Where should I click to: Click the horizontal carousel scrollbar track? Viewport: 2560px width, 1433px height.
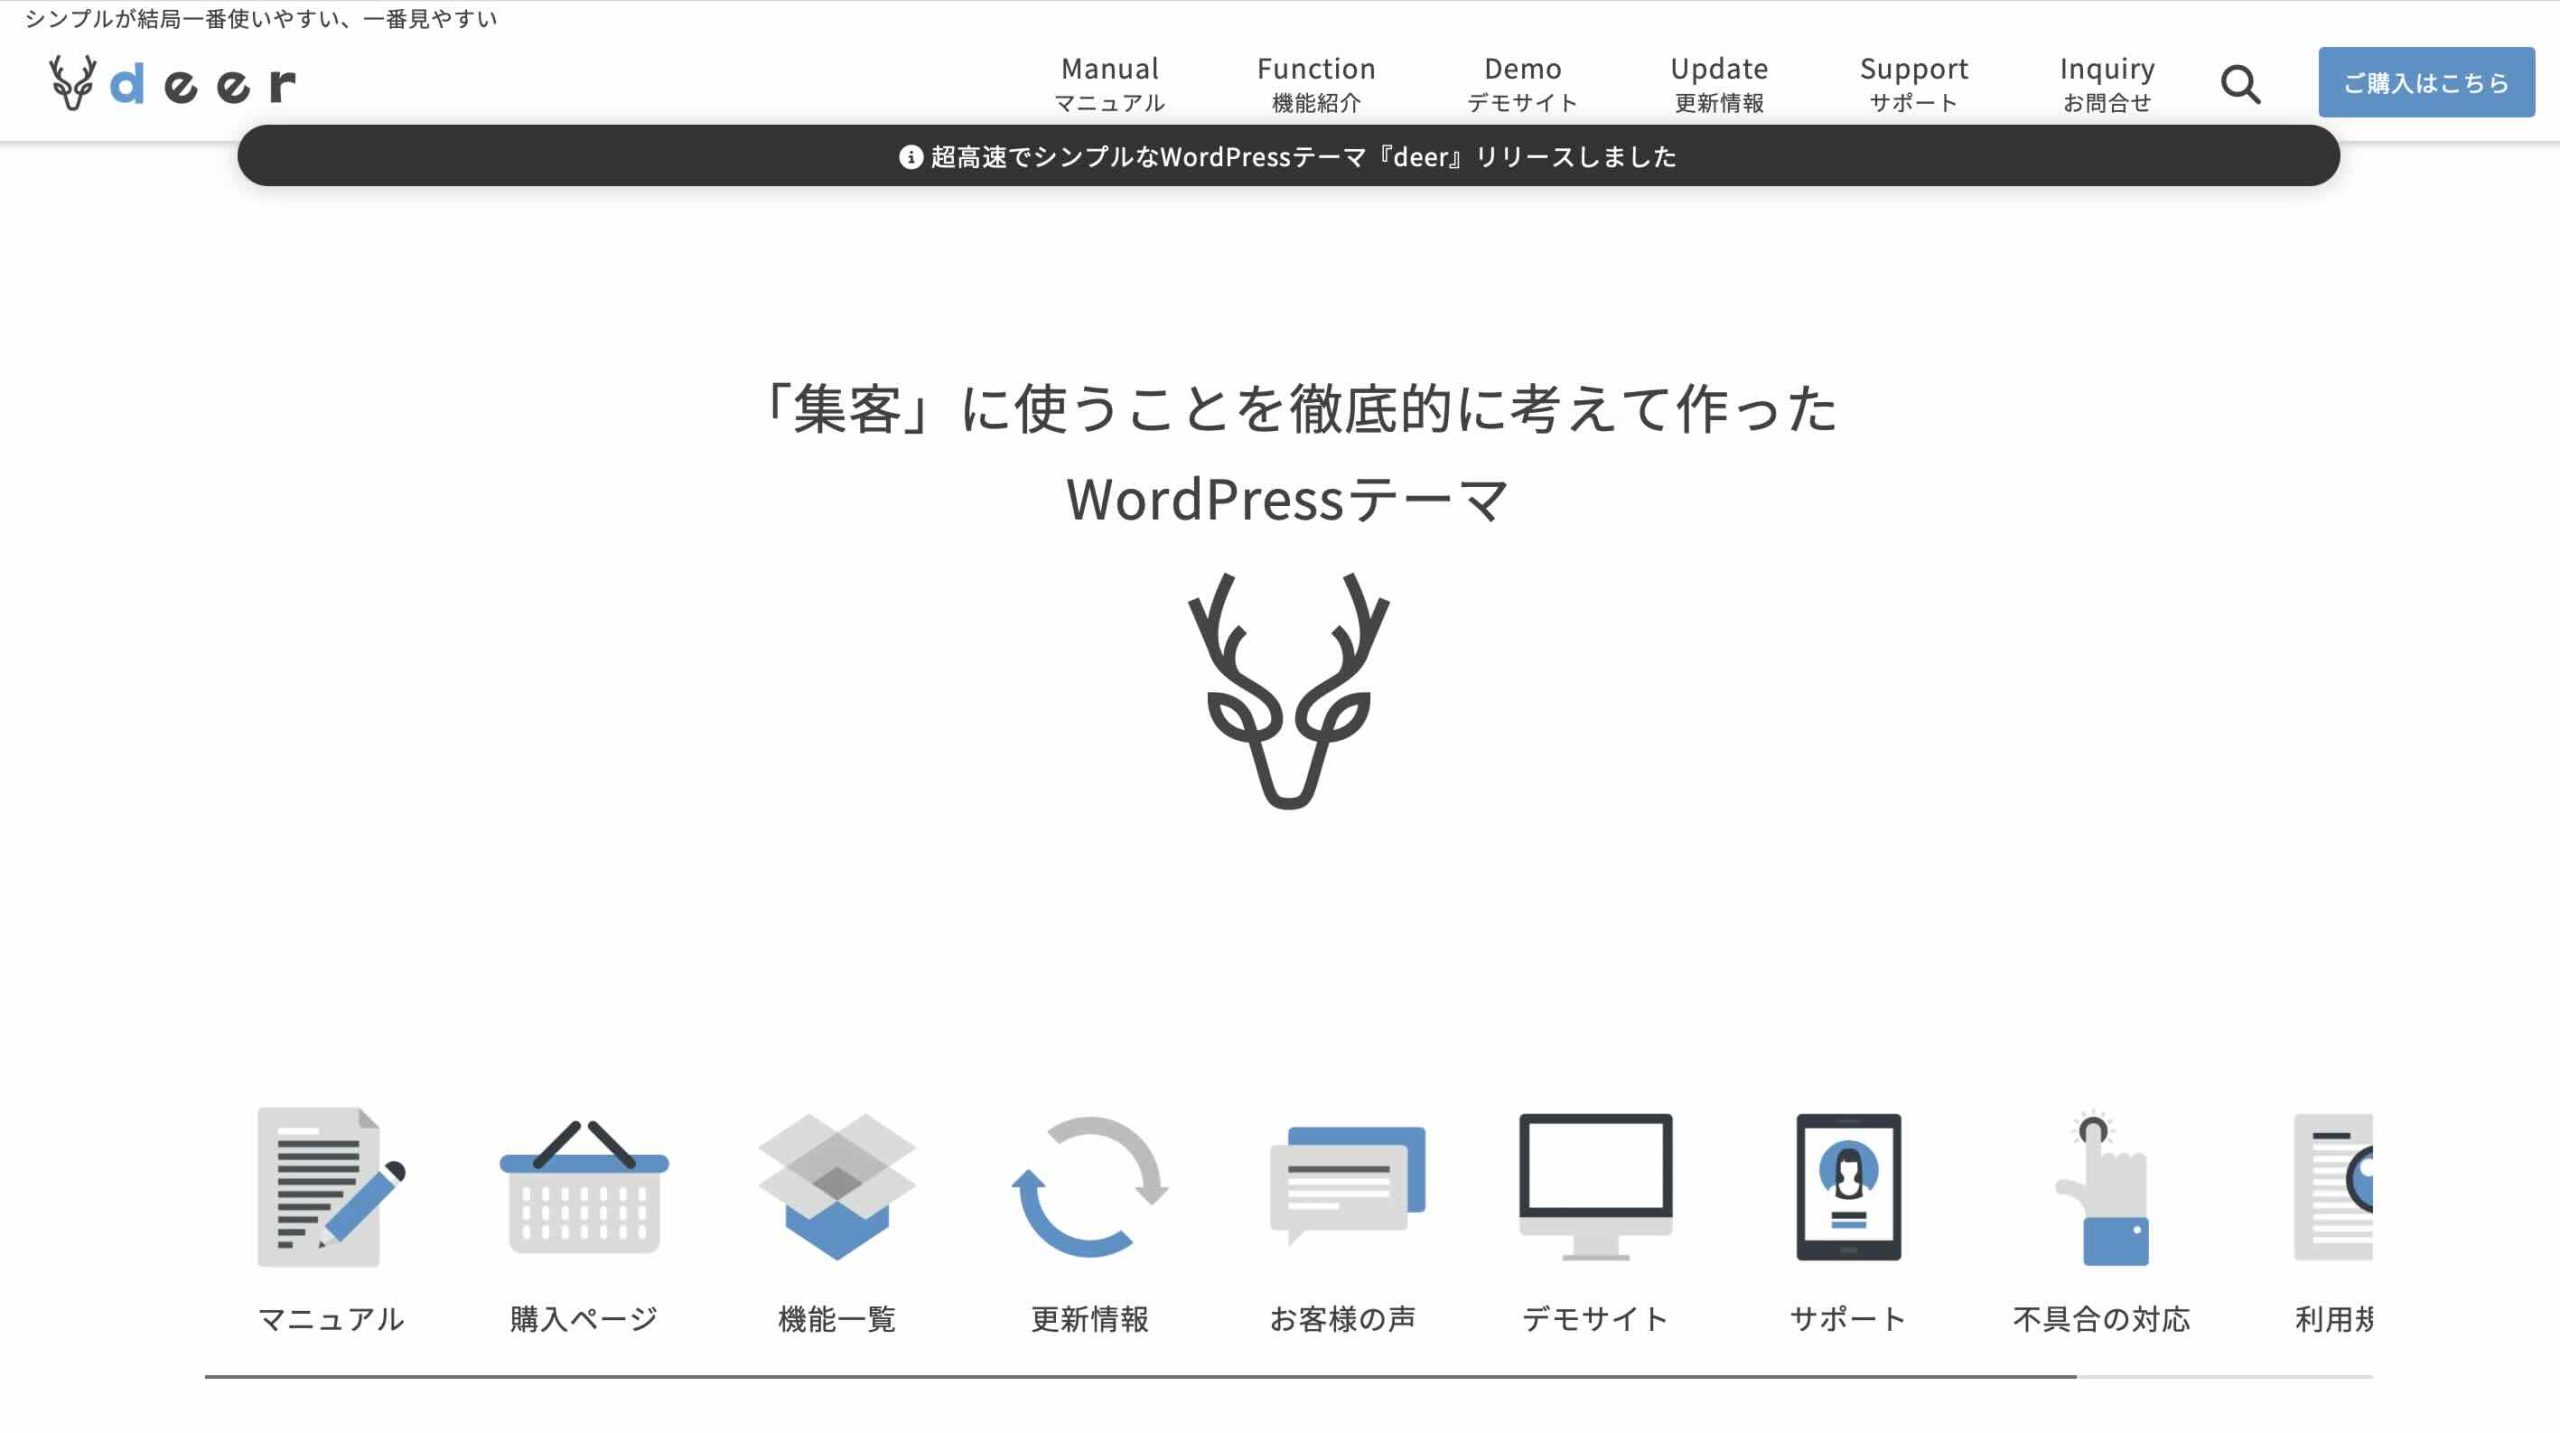click(2224, 1377)
